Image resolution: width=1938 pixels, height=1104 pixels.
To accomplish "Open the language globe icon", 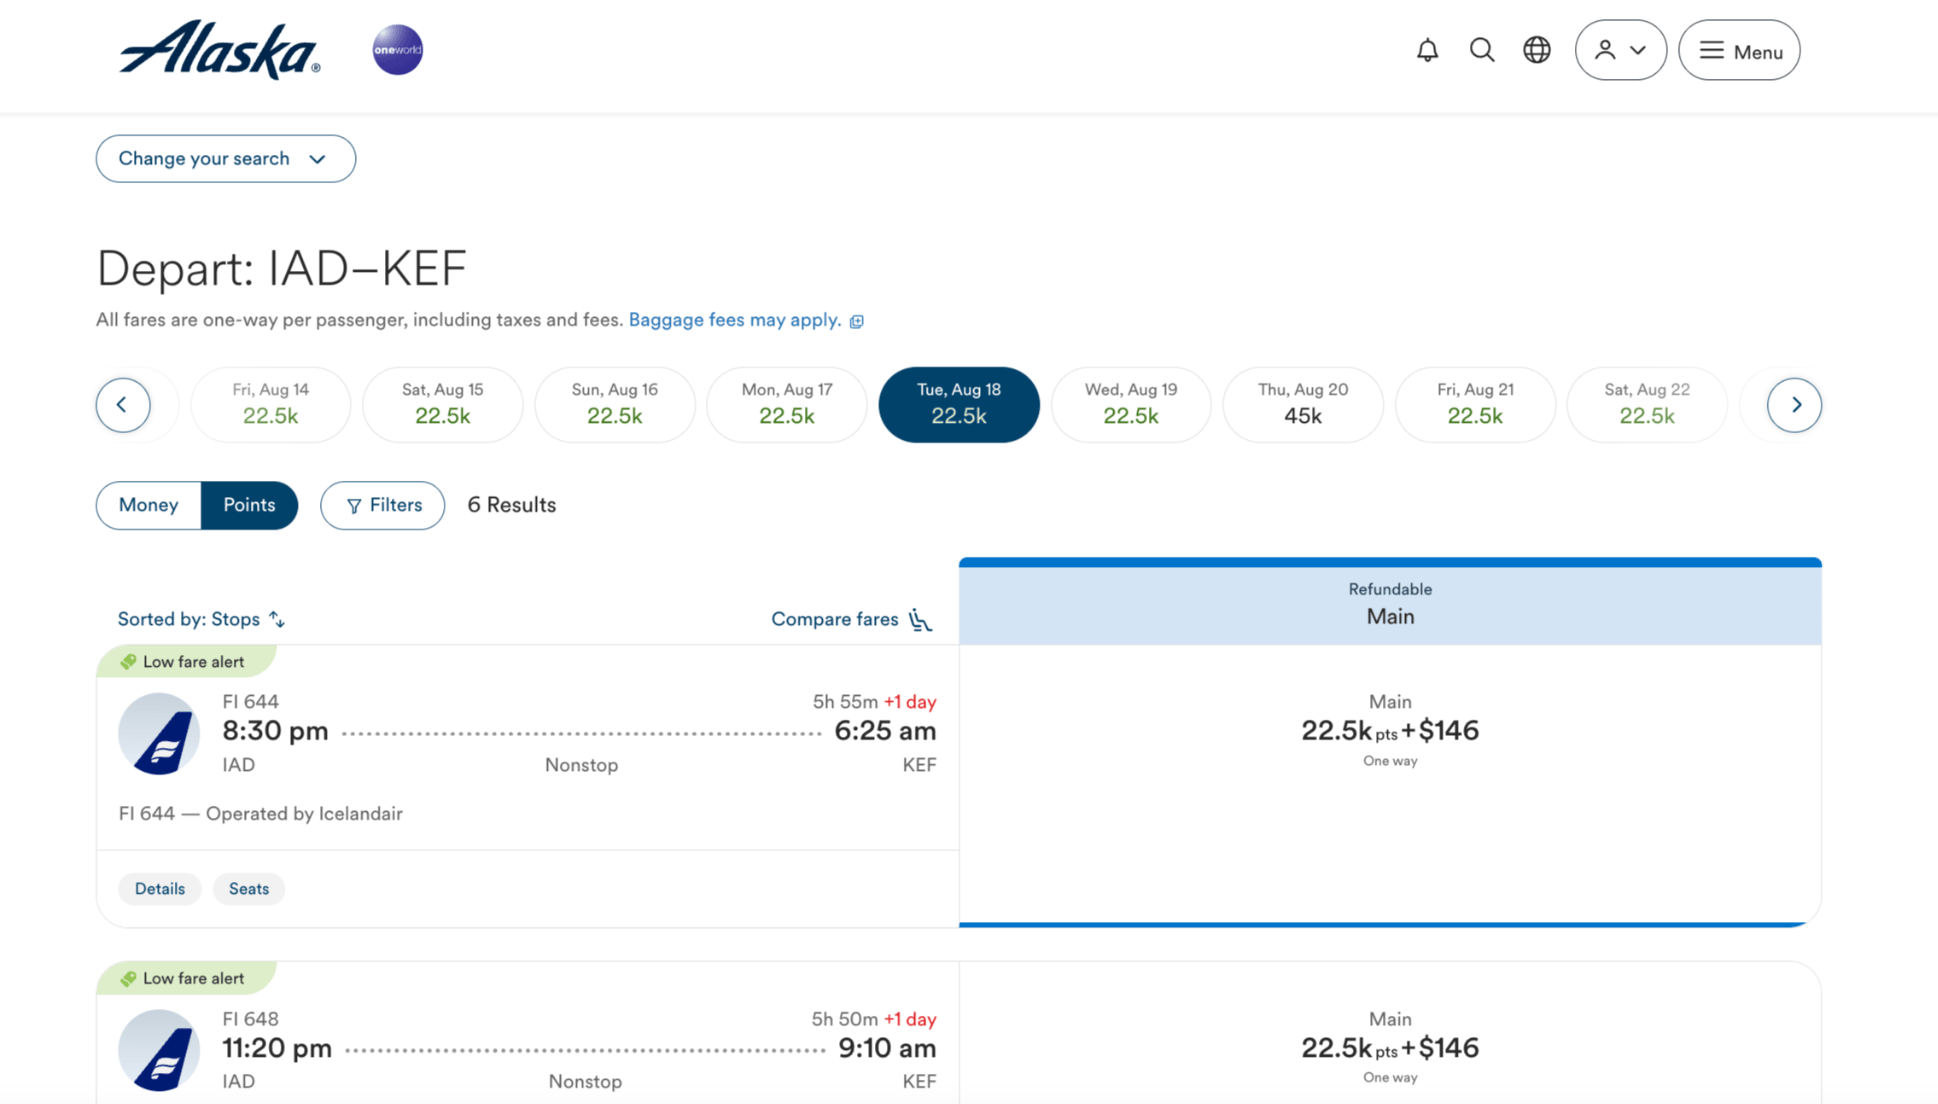I will (x=1537, y=50).
